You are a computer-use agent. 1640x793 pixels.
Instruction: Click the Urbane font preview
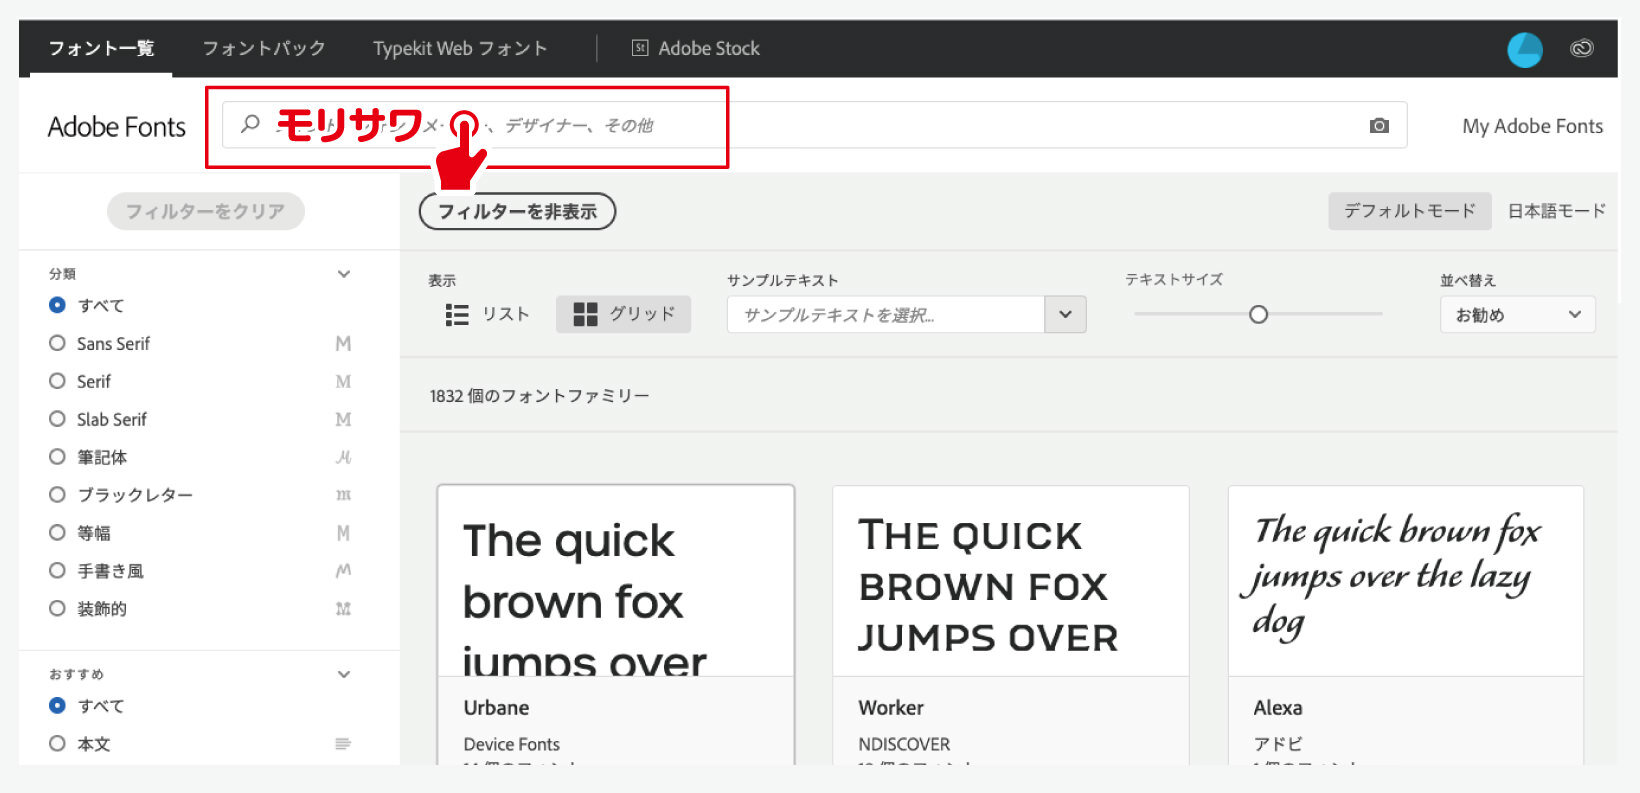coord(616,582)
